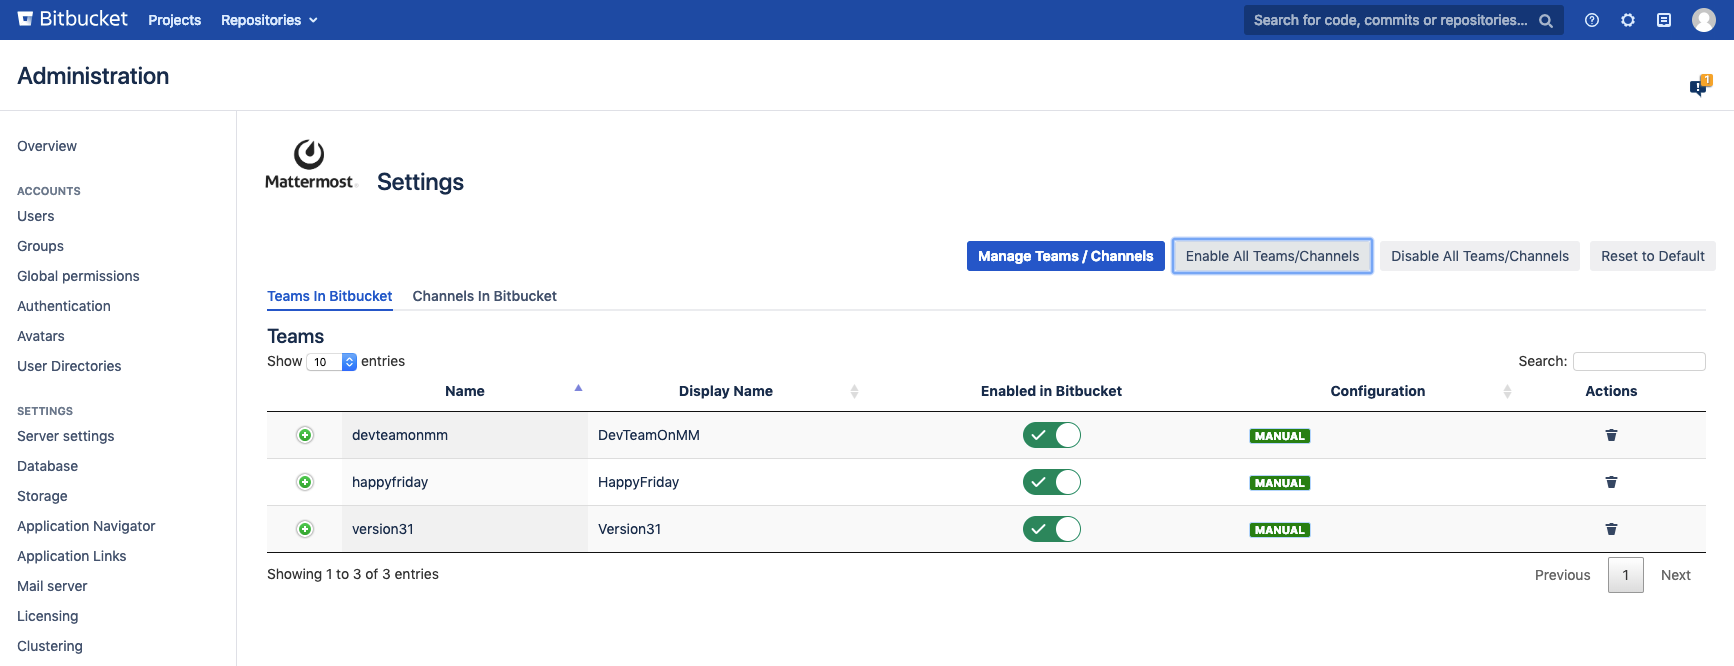
Task: Disable the devteamonmm team toggle
Action: 1051,435
